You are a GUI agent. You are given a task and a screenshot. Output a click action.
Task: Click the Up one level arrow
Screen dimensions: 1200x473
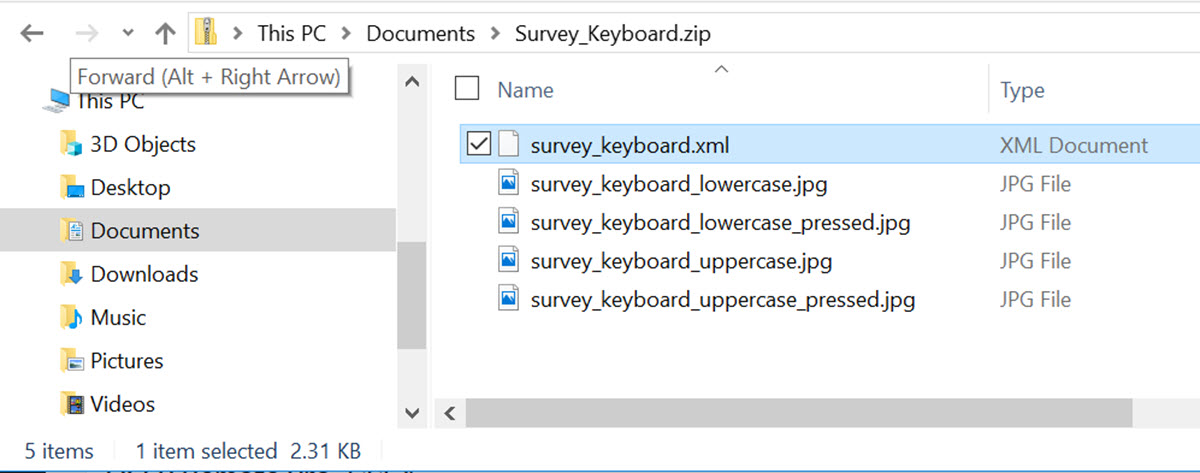coord(165,33)
